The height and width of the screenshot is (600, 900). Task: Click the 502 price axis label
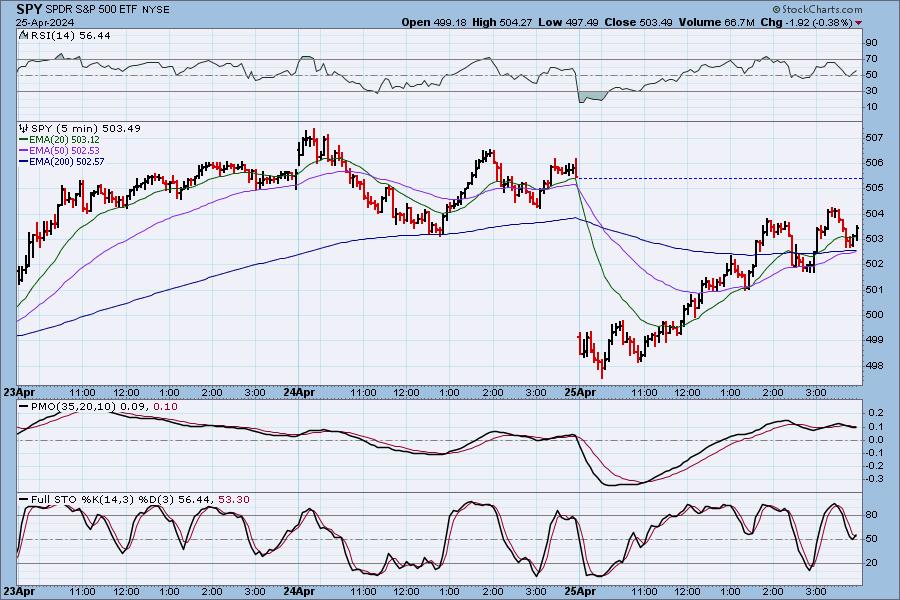[x=874, y=264]
